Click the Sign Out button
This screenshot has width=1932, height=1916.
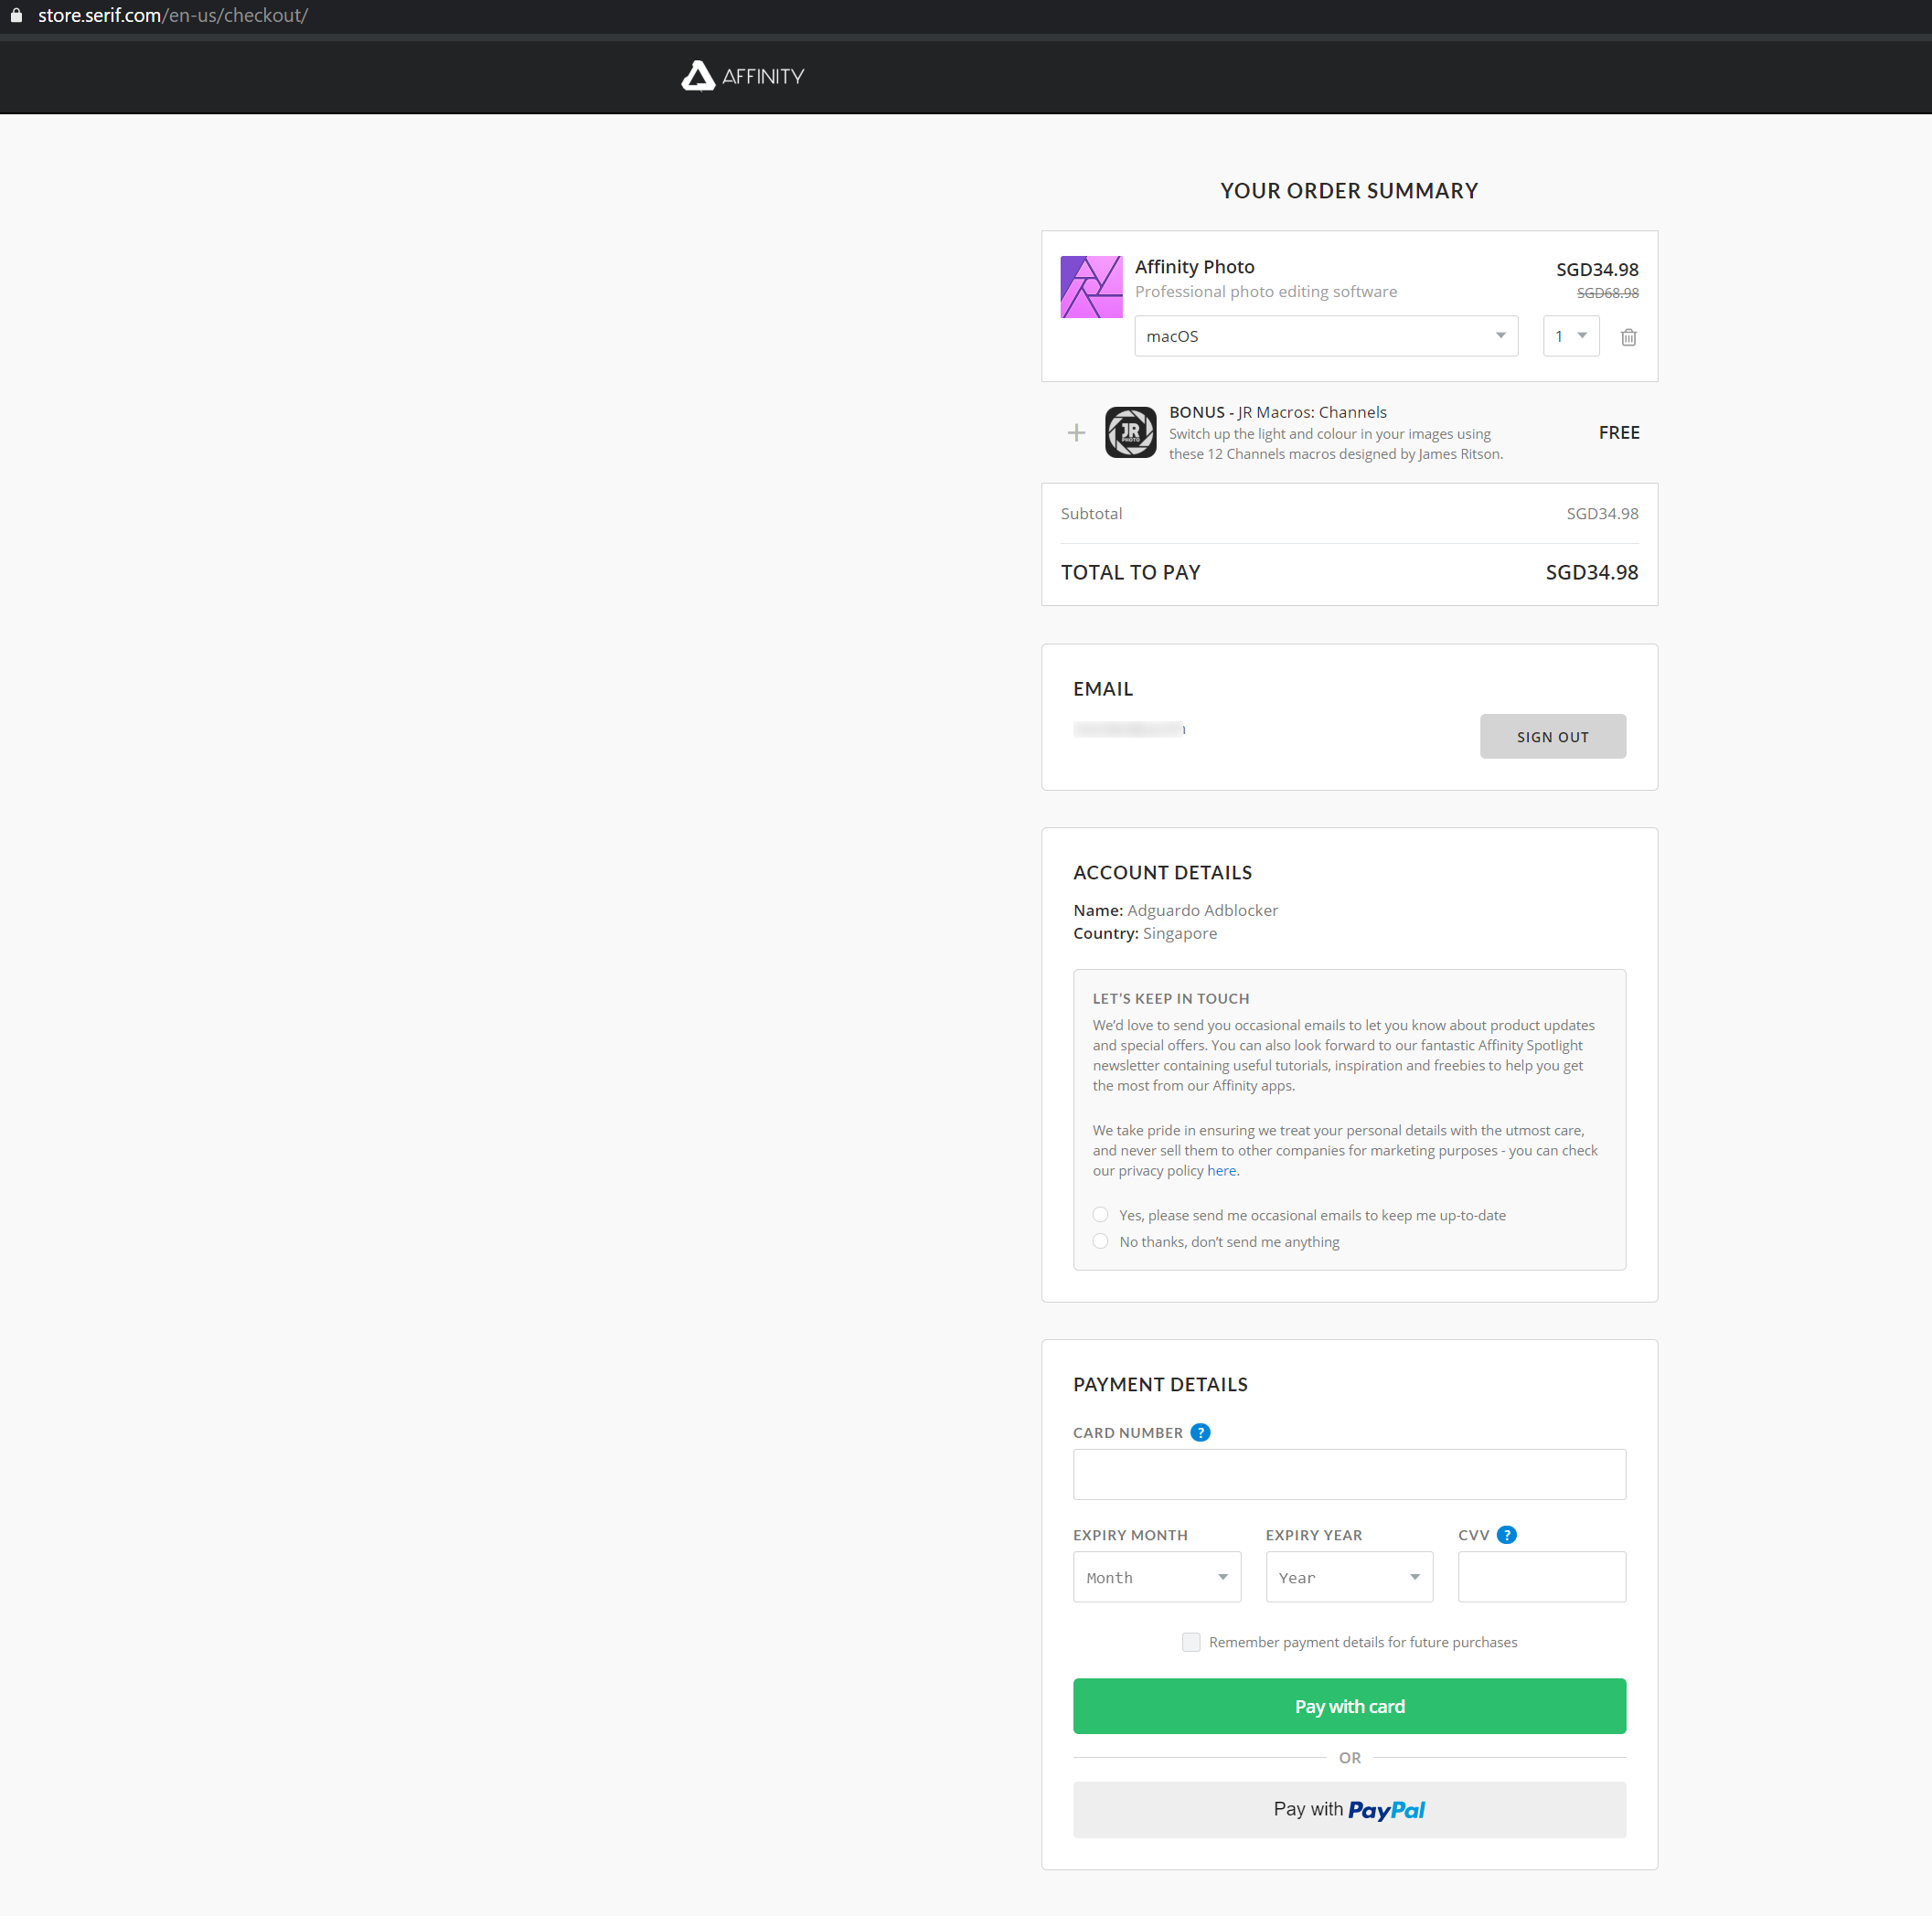pos(1552,736)
